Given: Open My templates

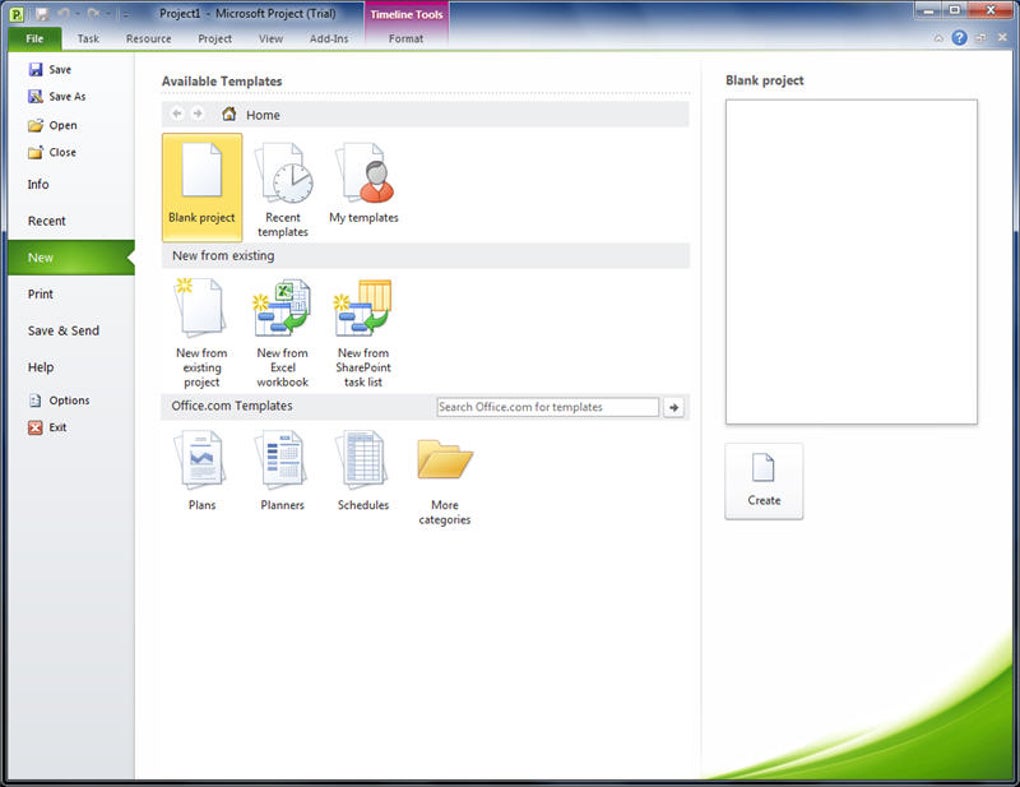Looking at the screenshot, I should click(x=364, y=183).
